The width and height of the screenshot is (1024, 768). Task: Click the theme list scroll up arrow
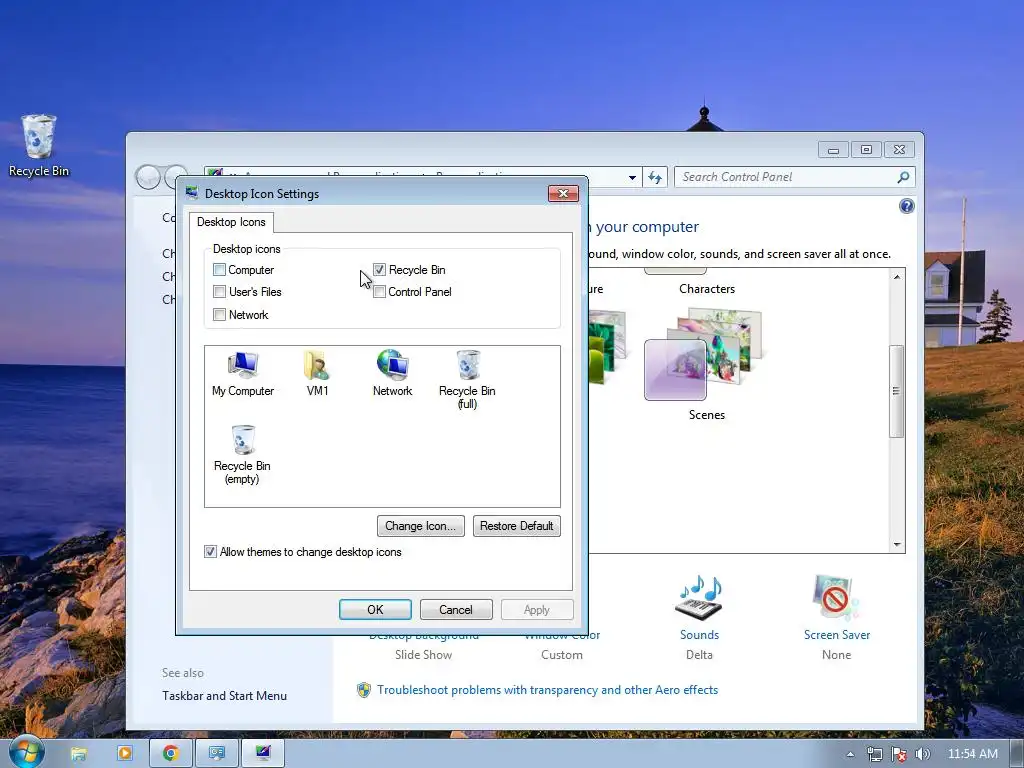[x=897, y=277]
